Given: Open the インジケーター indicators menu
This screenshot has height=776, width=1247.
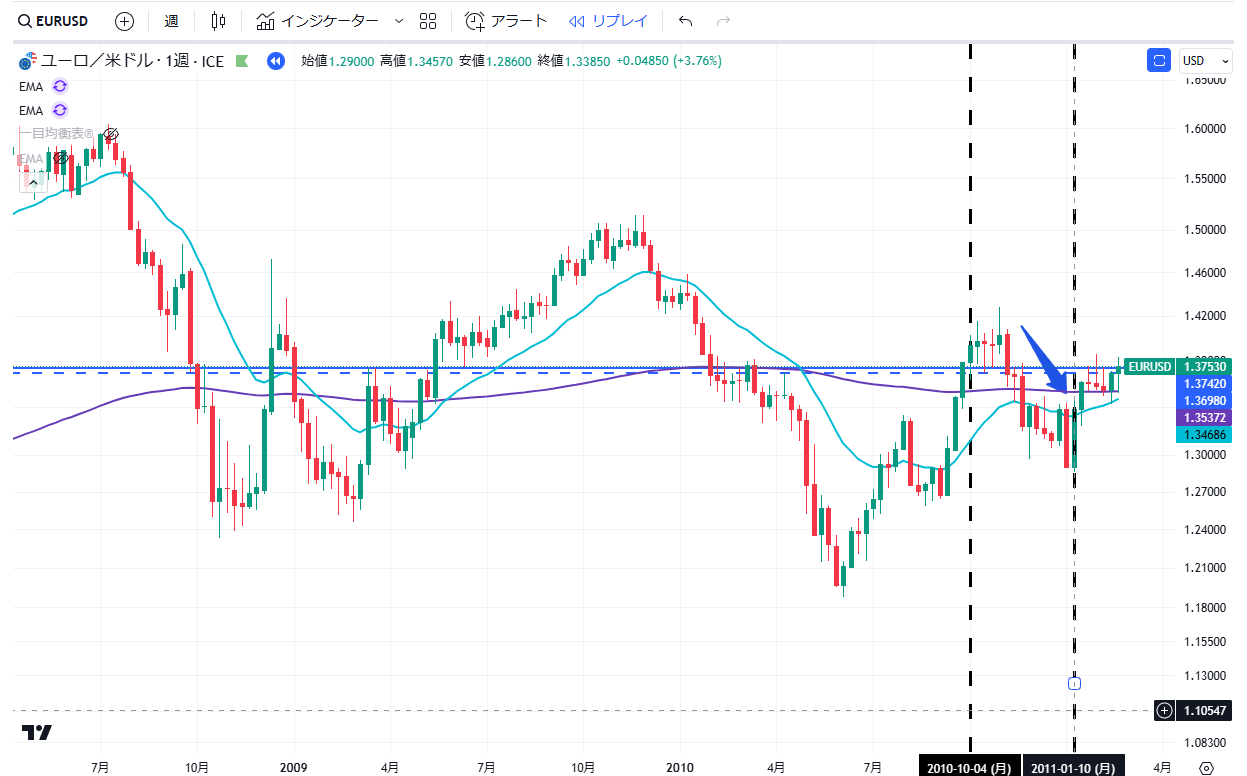Looking at the screenshot, I should (x=317, y=21).
